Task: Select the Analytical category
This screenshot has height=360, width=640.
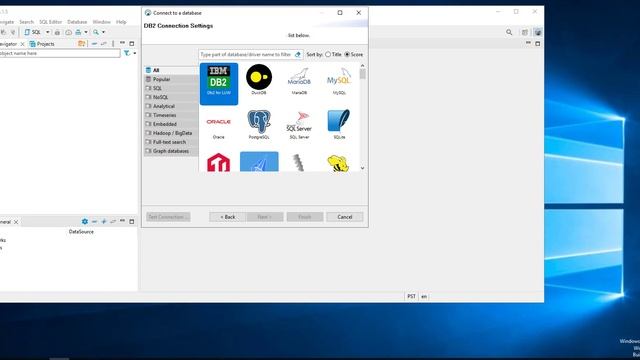Action: [171, 106]
